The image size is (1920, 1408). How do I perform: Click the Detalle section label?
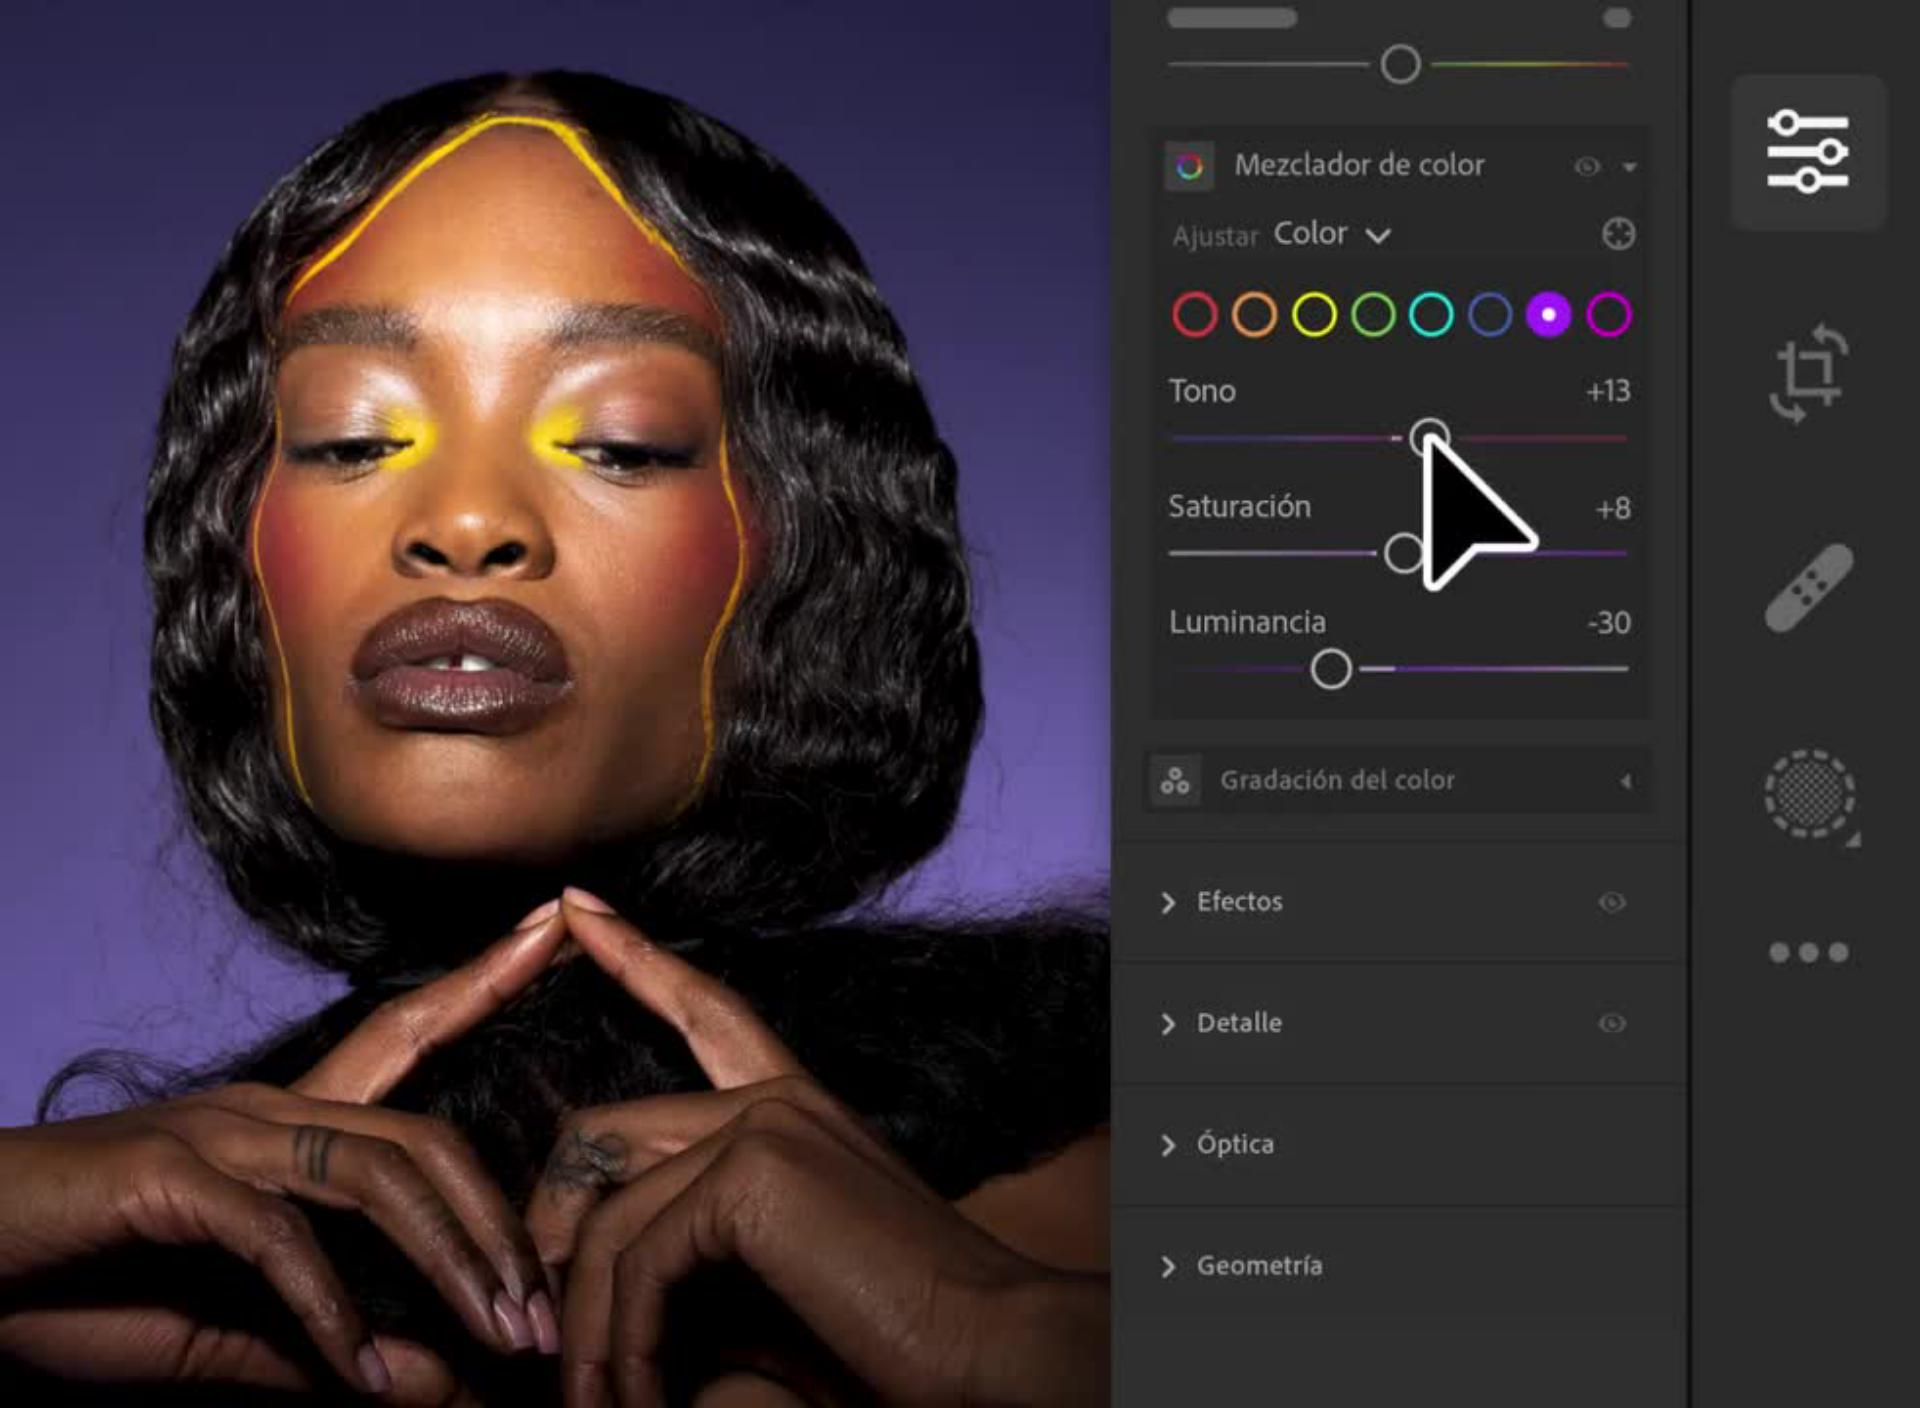[x=1239, y=1023]
